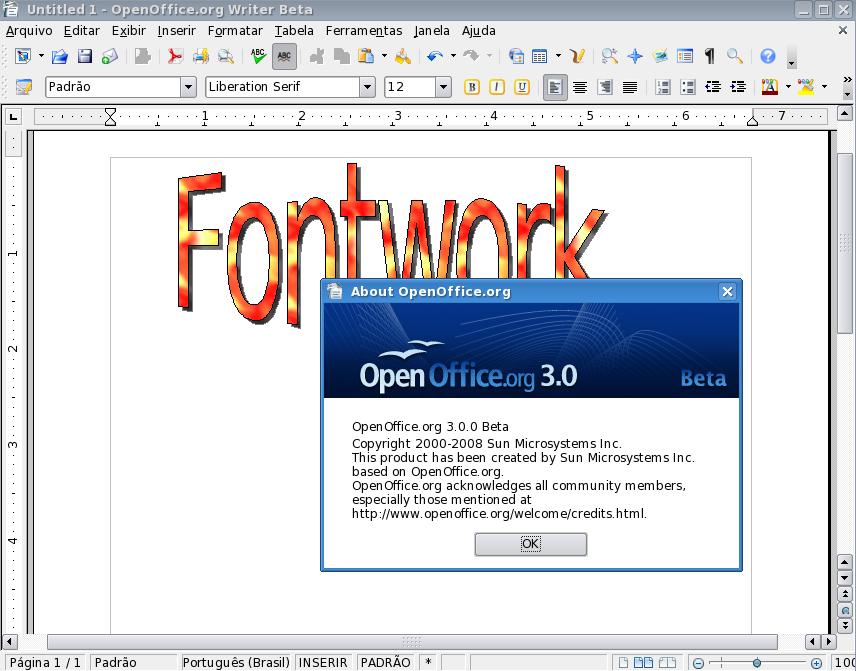The image size is (856, 671).
Task: Apply the Font Color swatch
Action: pyautogui.click(x=770, y=87)
